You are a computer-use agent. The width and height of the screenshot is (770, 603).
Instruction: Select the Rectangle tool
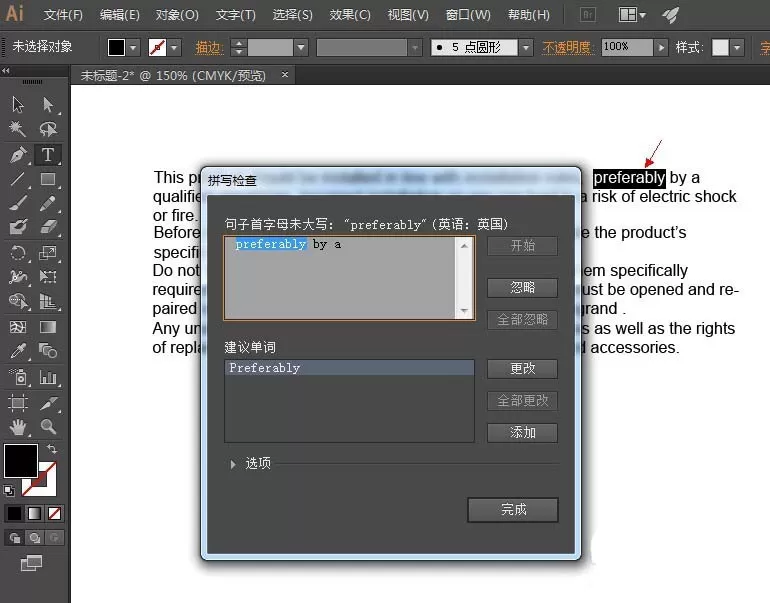coord(48,179)
